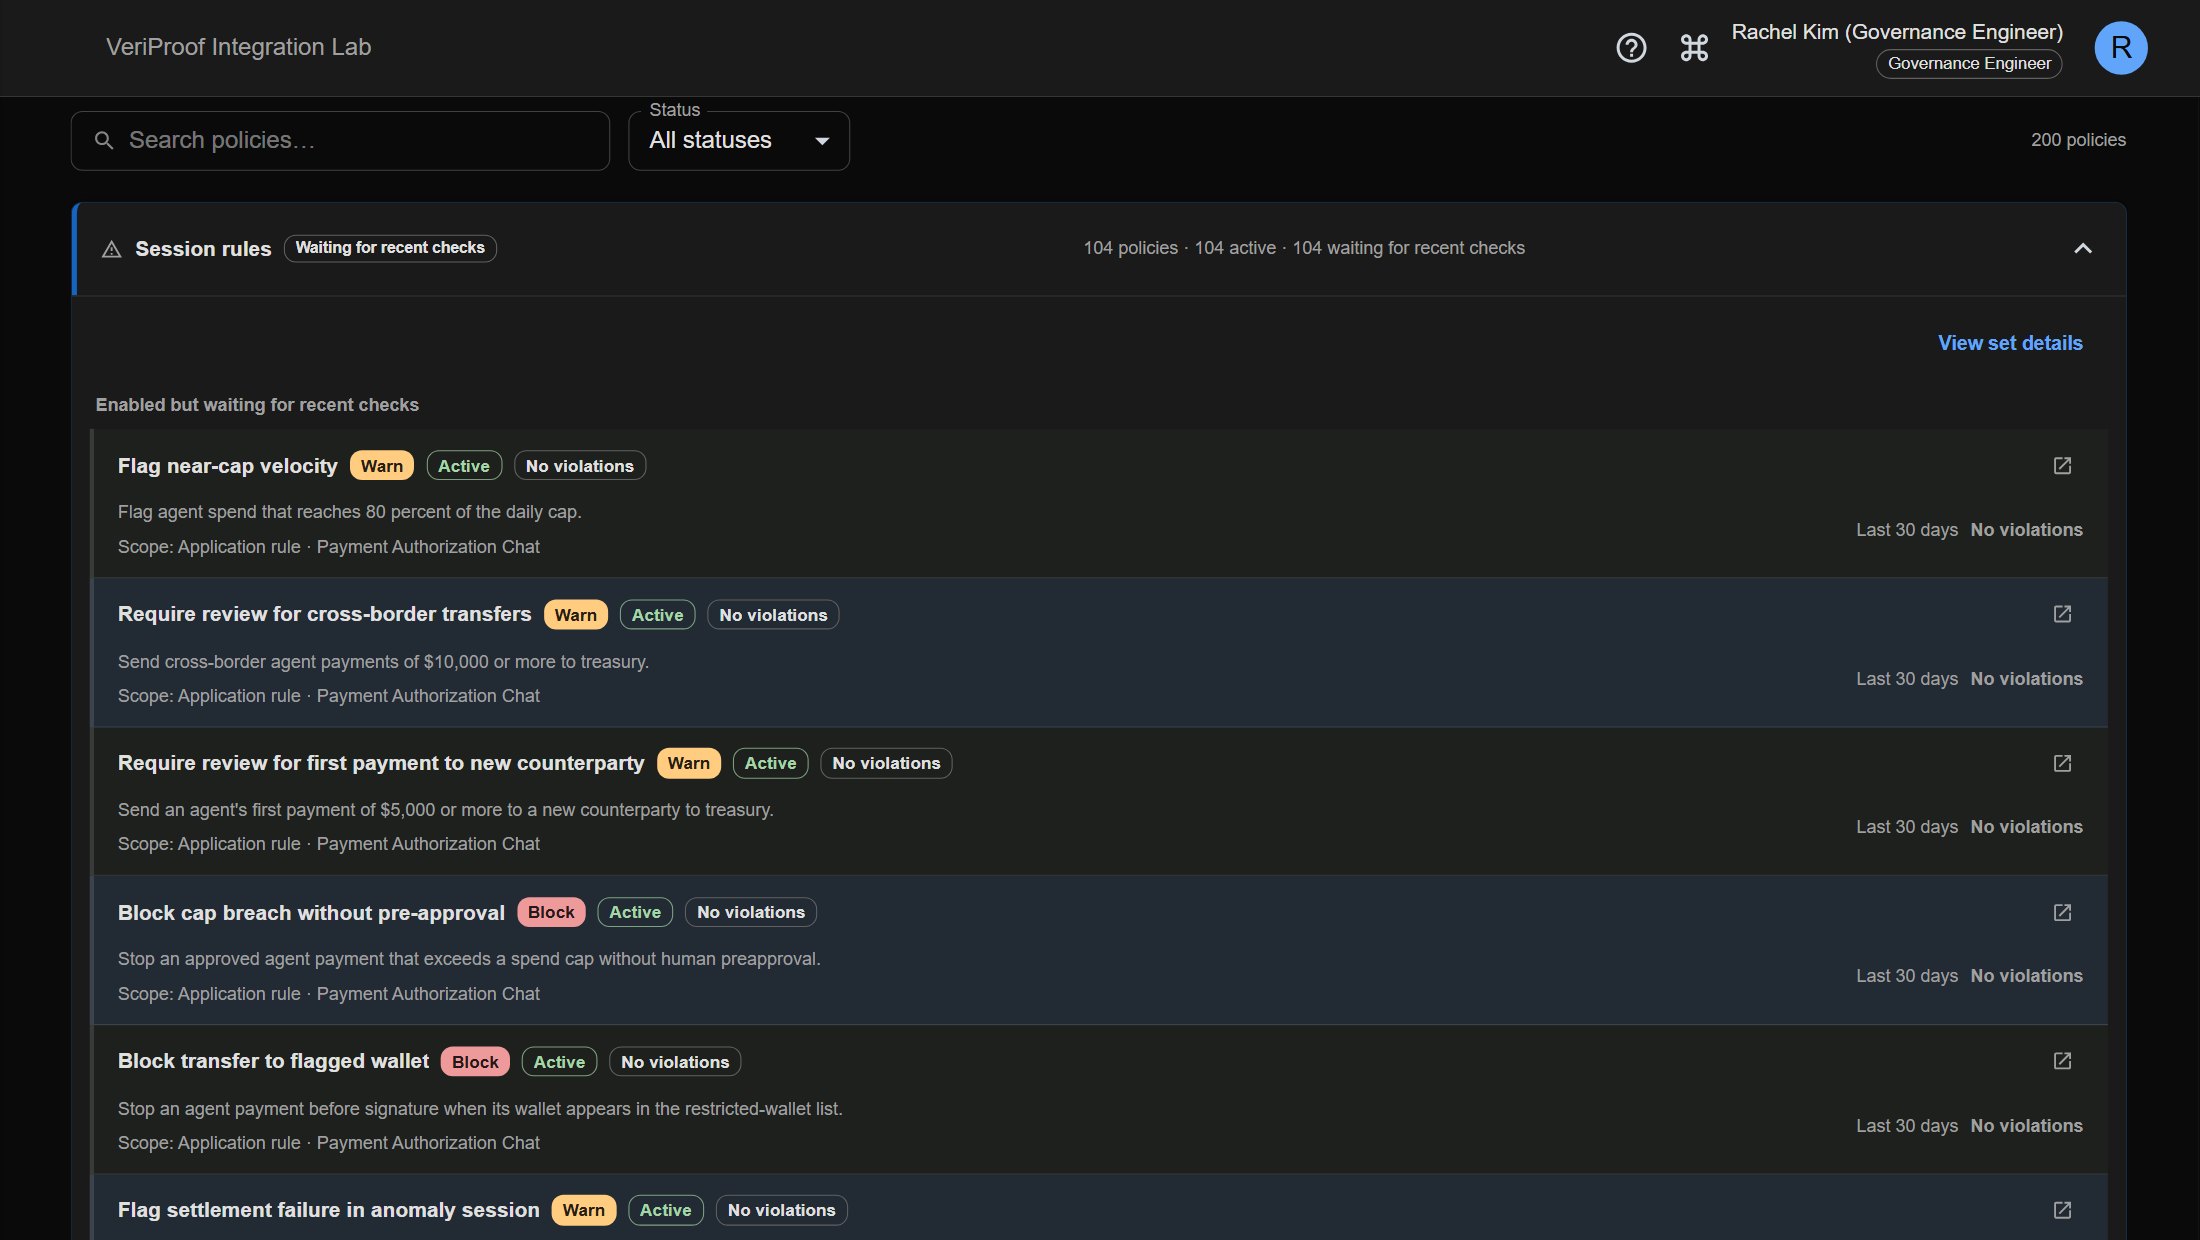
Task: Click Enabled but waiting for recent checks label
Action: coord(257,405)
